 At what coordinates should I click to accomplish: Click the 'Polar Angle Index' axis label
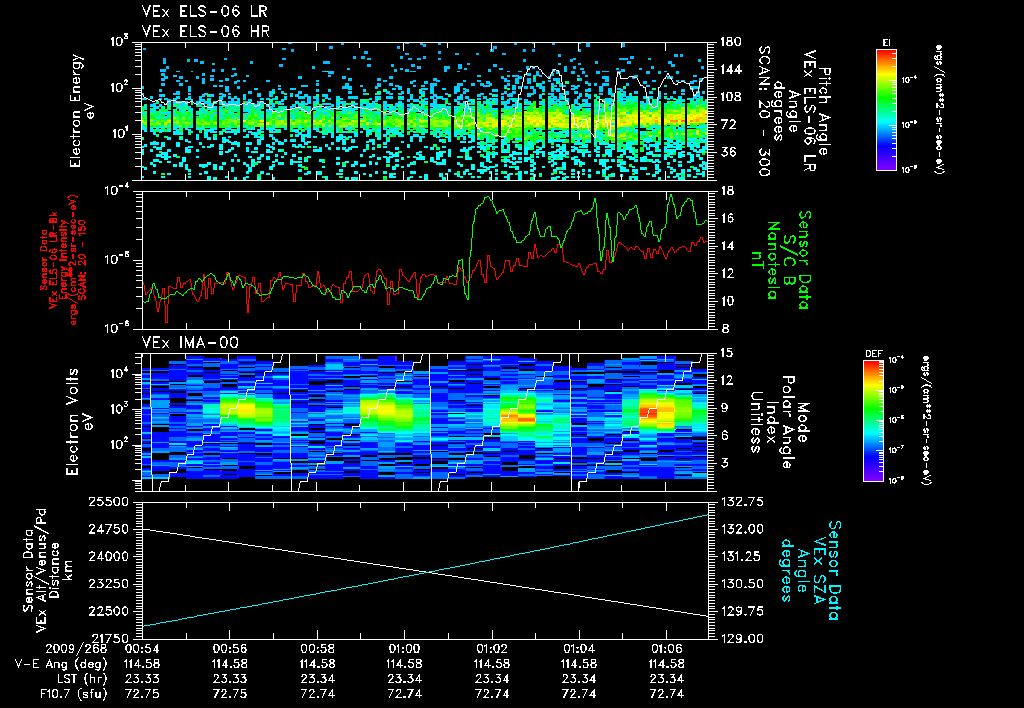click(x=780, y=422)
